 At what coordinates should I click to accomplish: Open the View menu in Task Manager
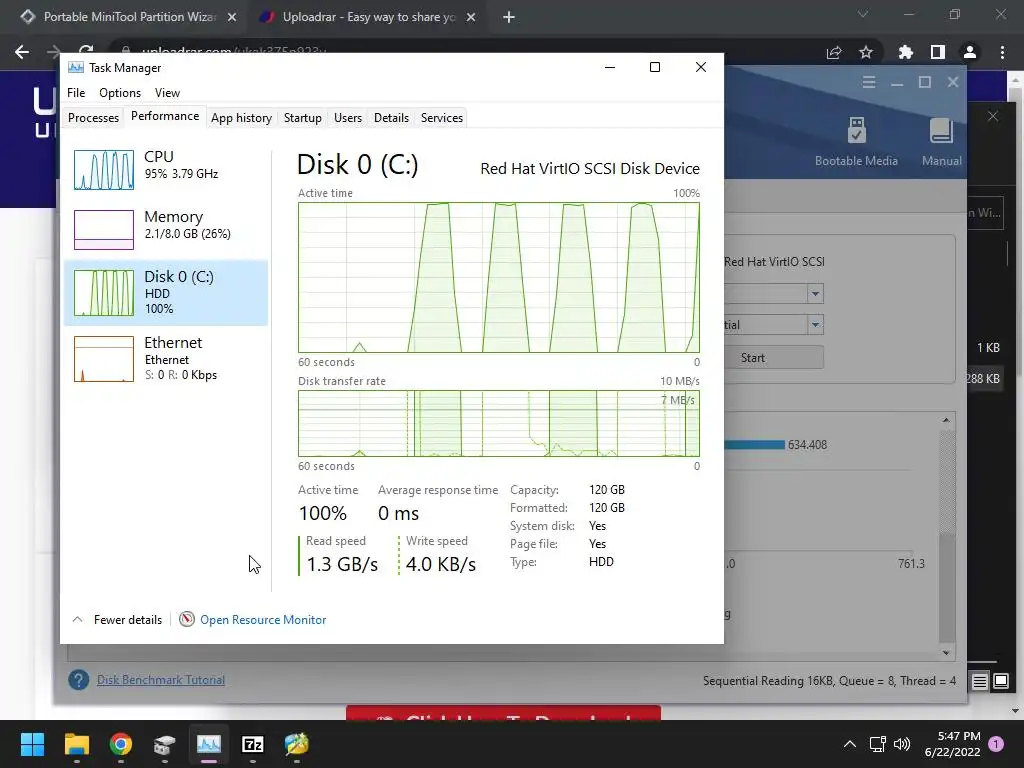tap(167, 93)
